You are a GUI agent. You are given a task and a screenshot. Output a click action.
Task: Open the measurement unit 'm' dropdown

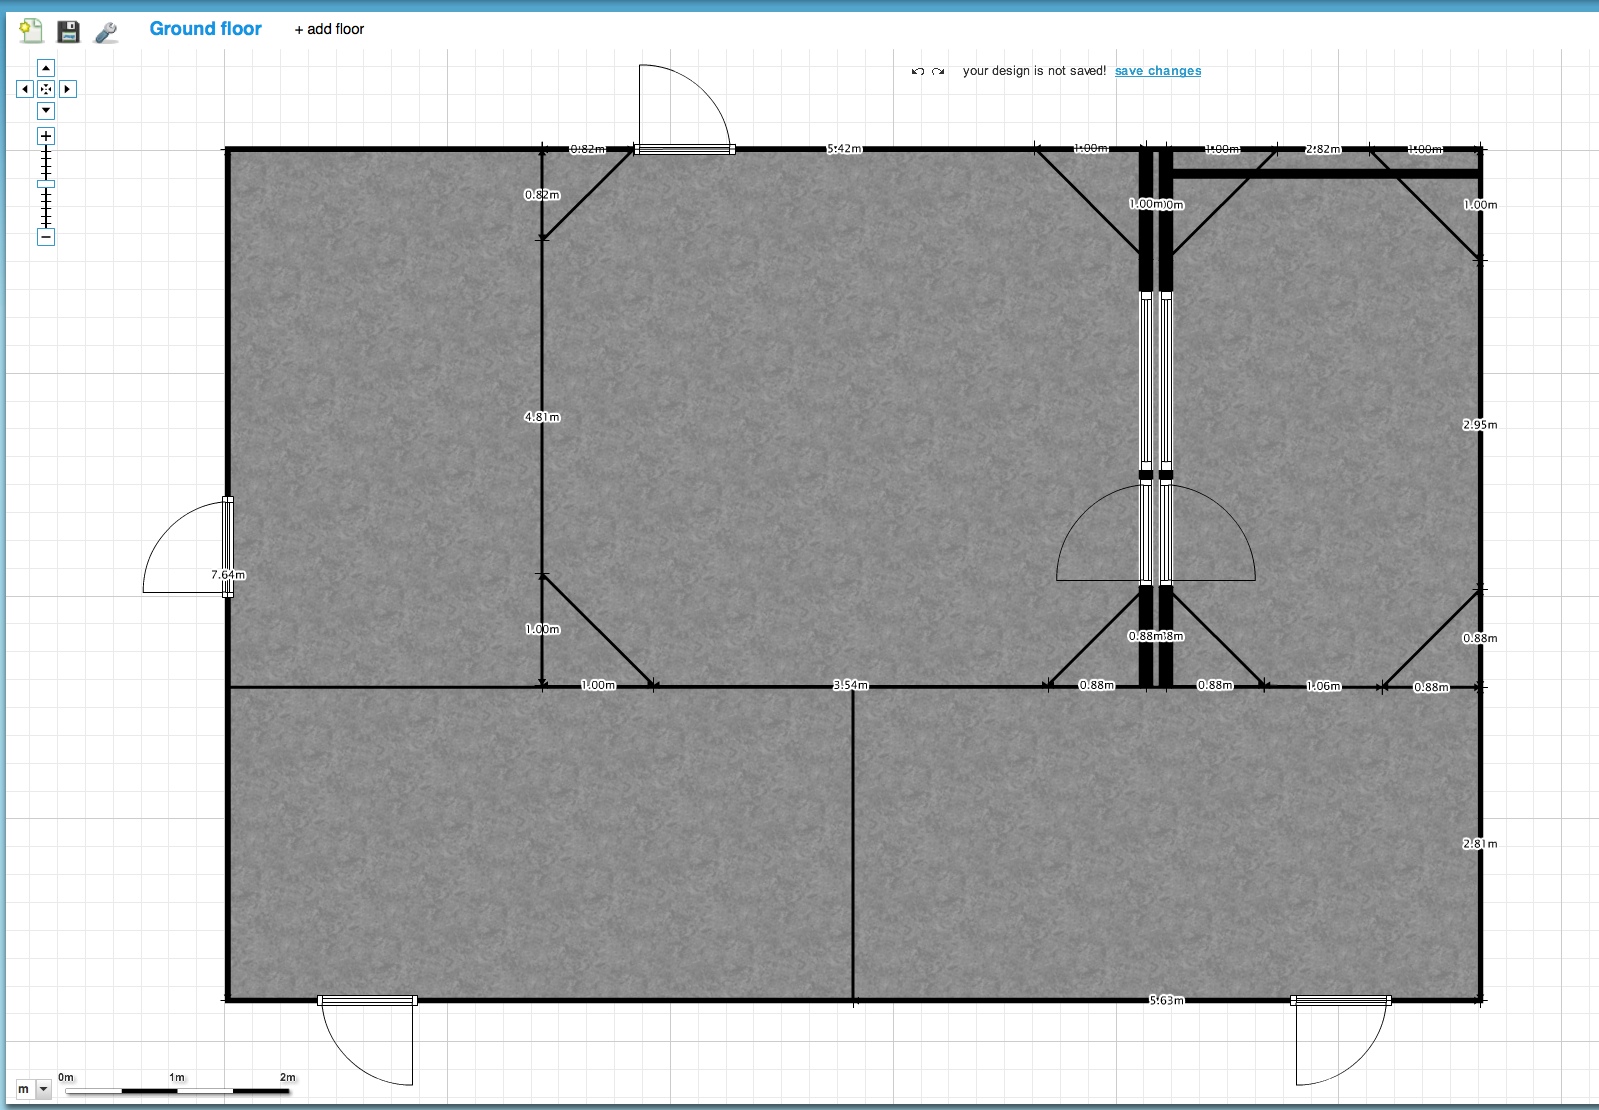coord(33,1089)
